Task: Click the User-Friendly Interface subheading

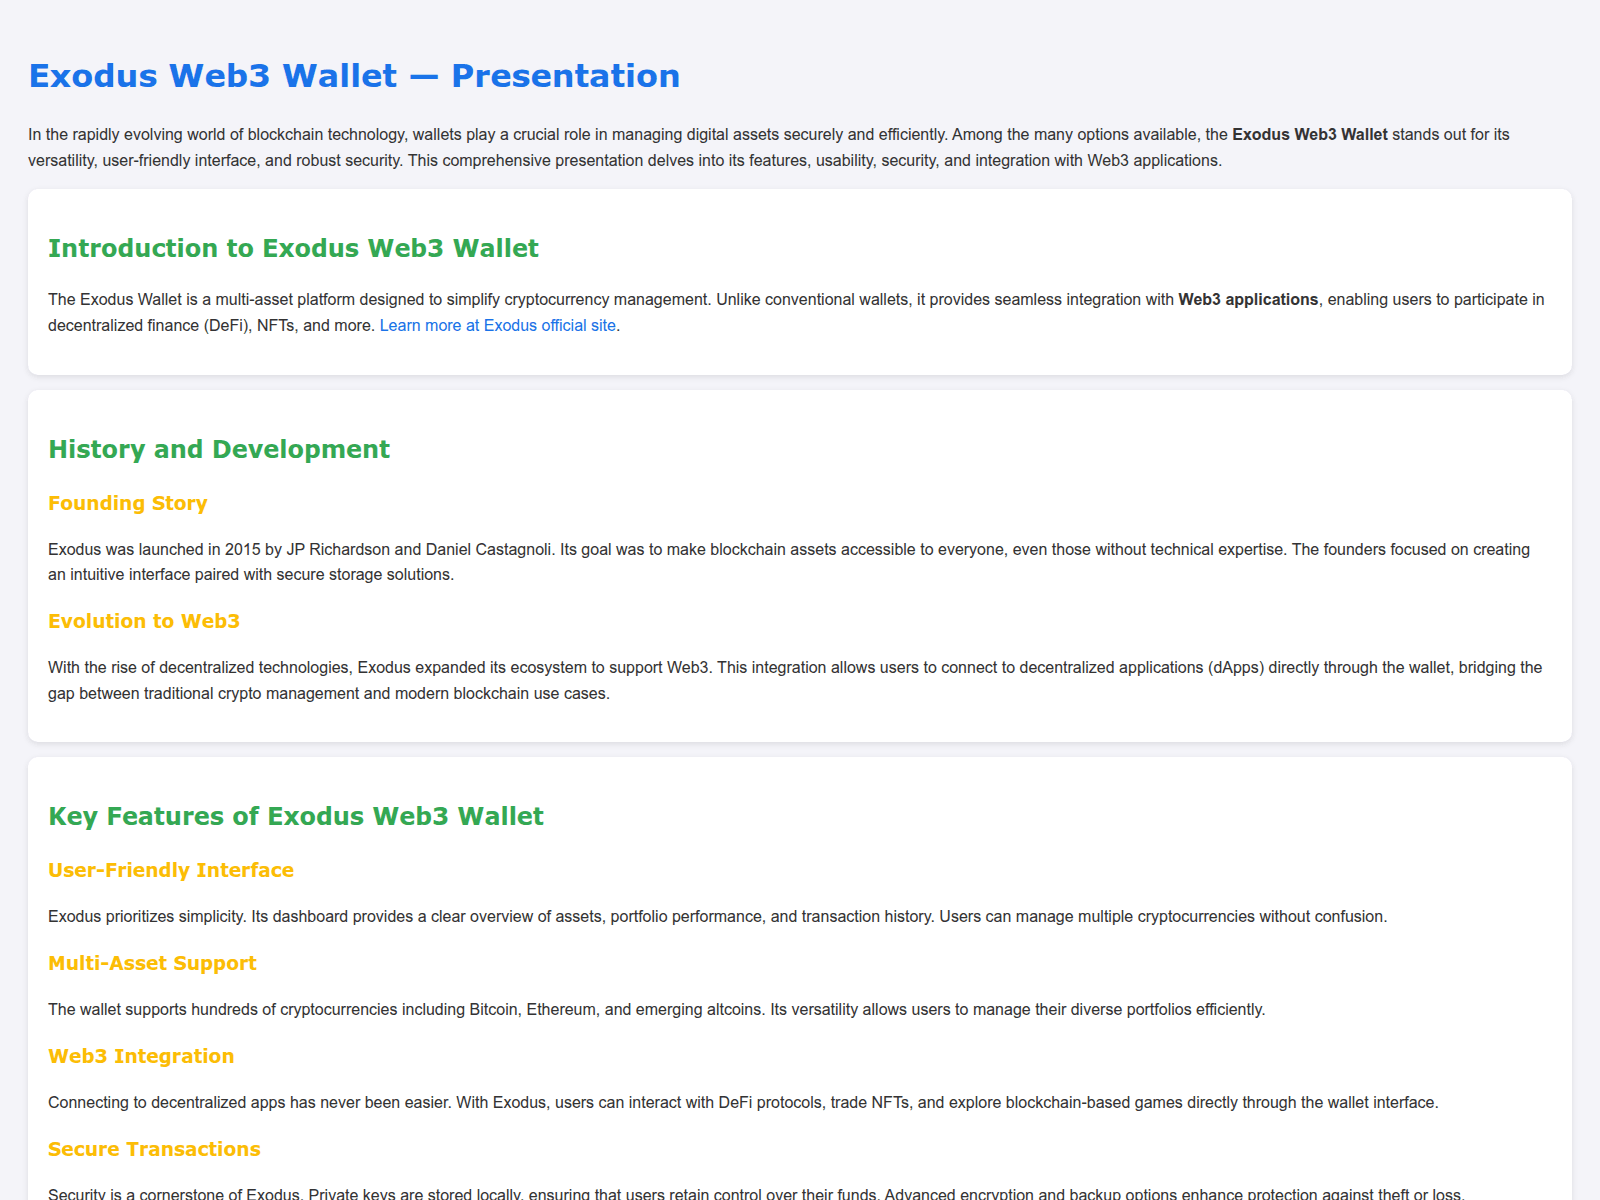Action: pyautogui.click(x=170, y=870)
